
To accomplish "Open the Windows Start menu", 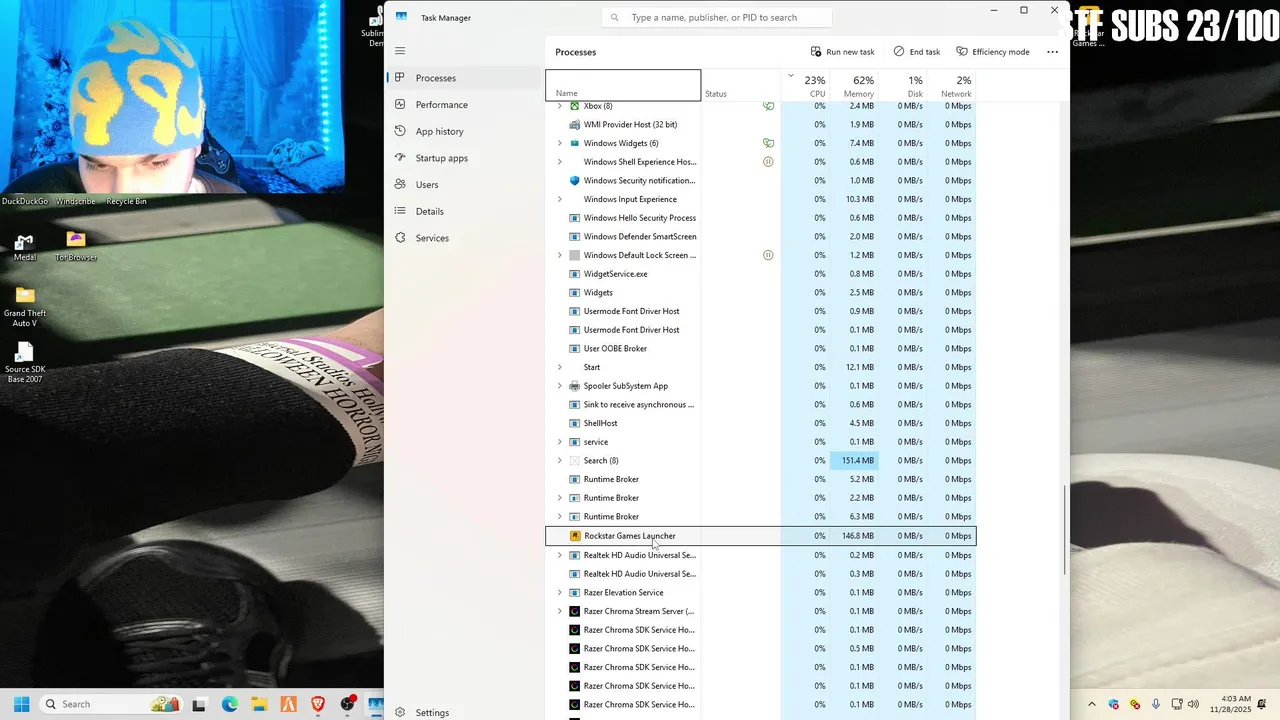I will point(21,704).
